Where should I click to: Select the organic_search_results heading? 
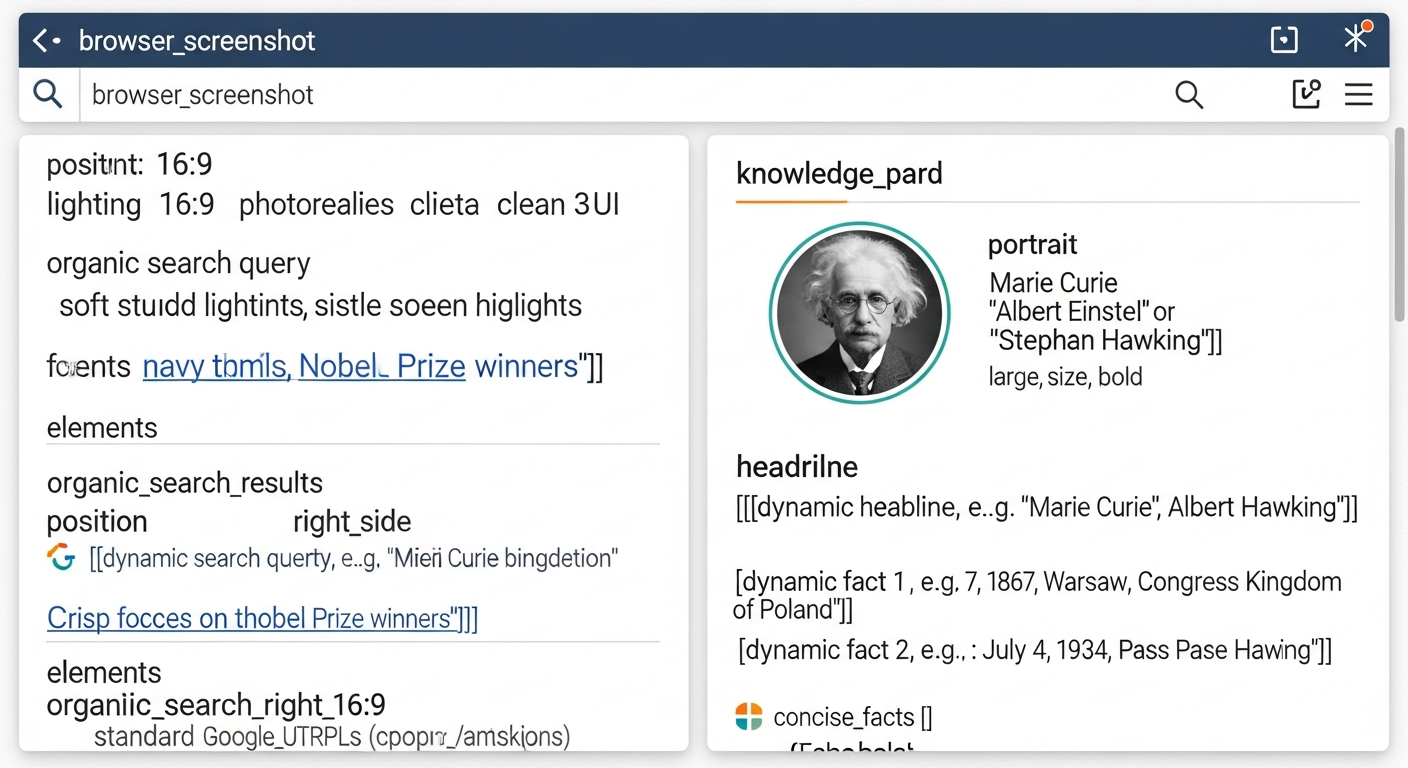[185, 483]
